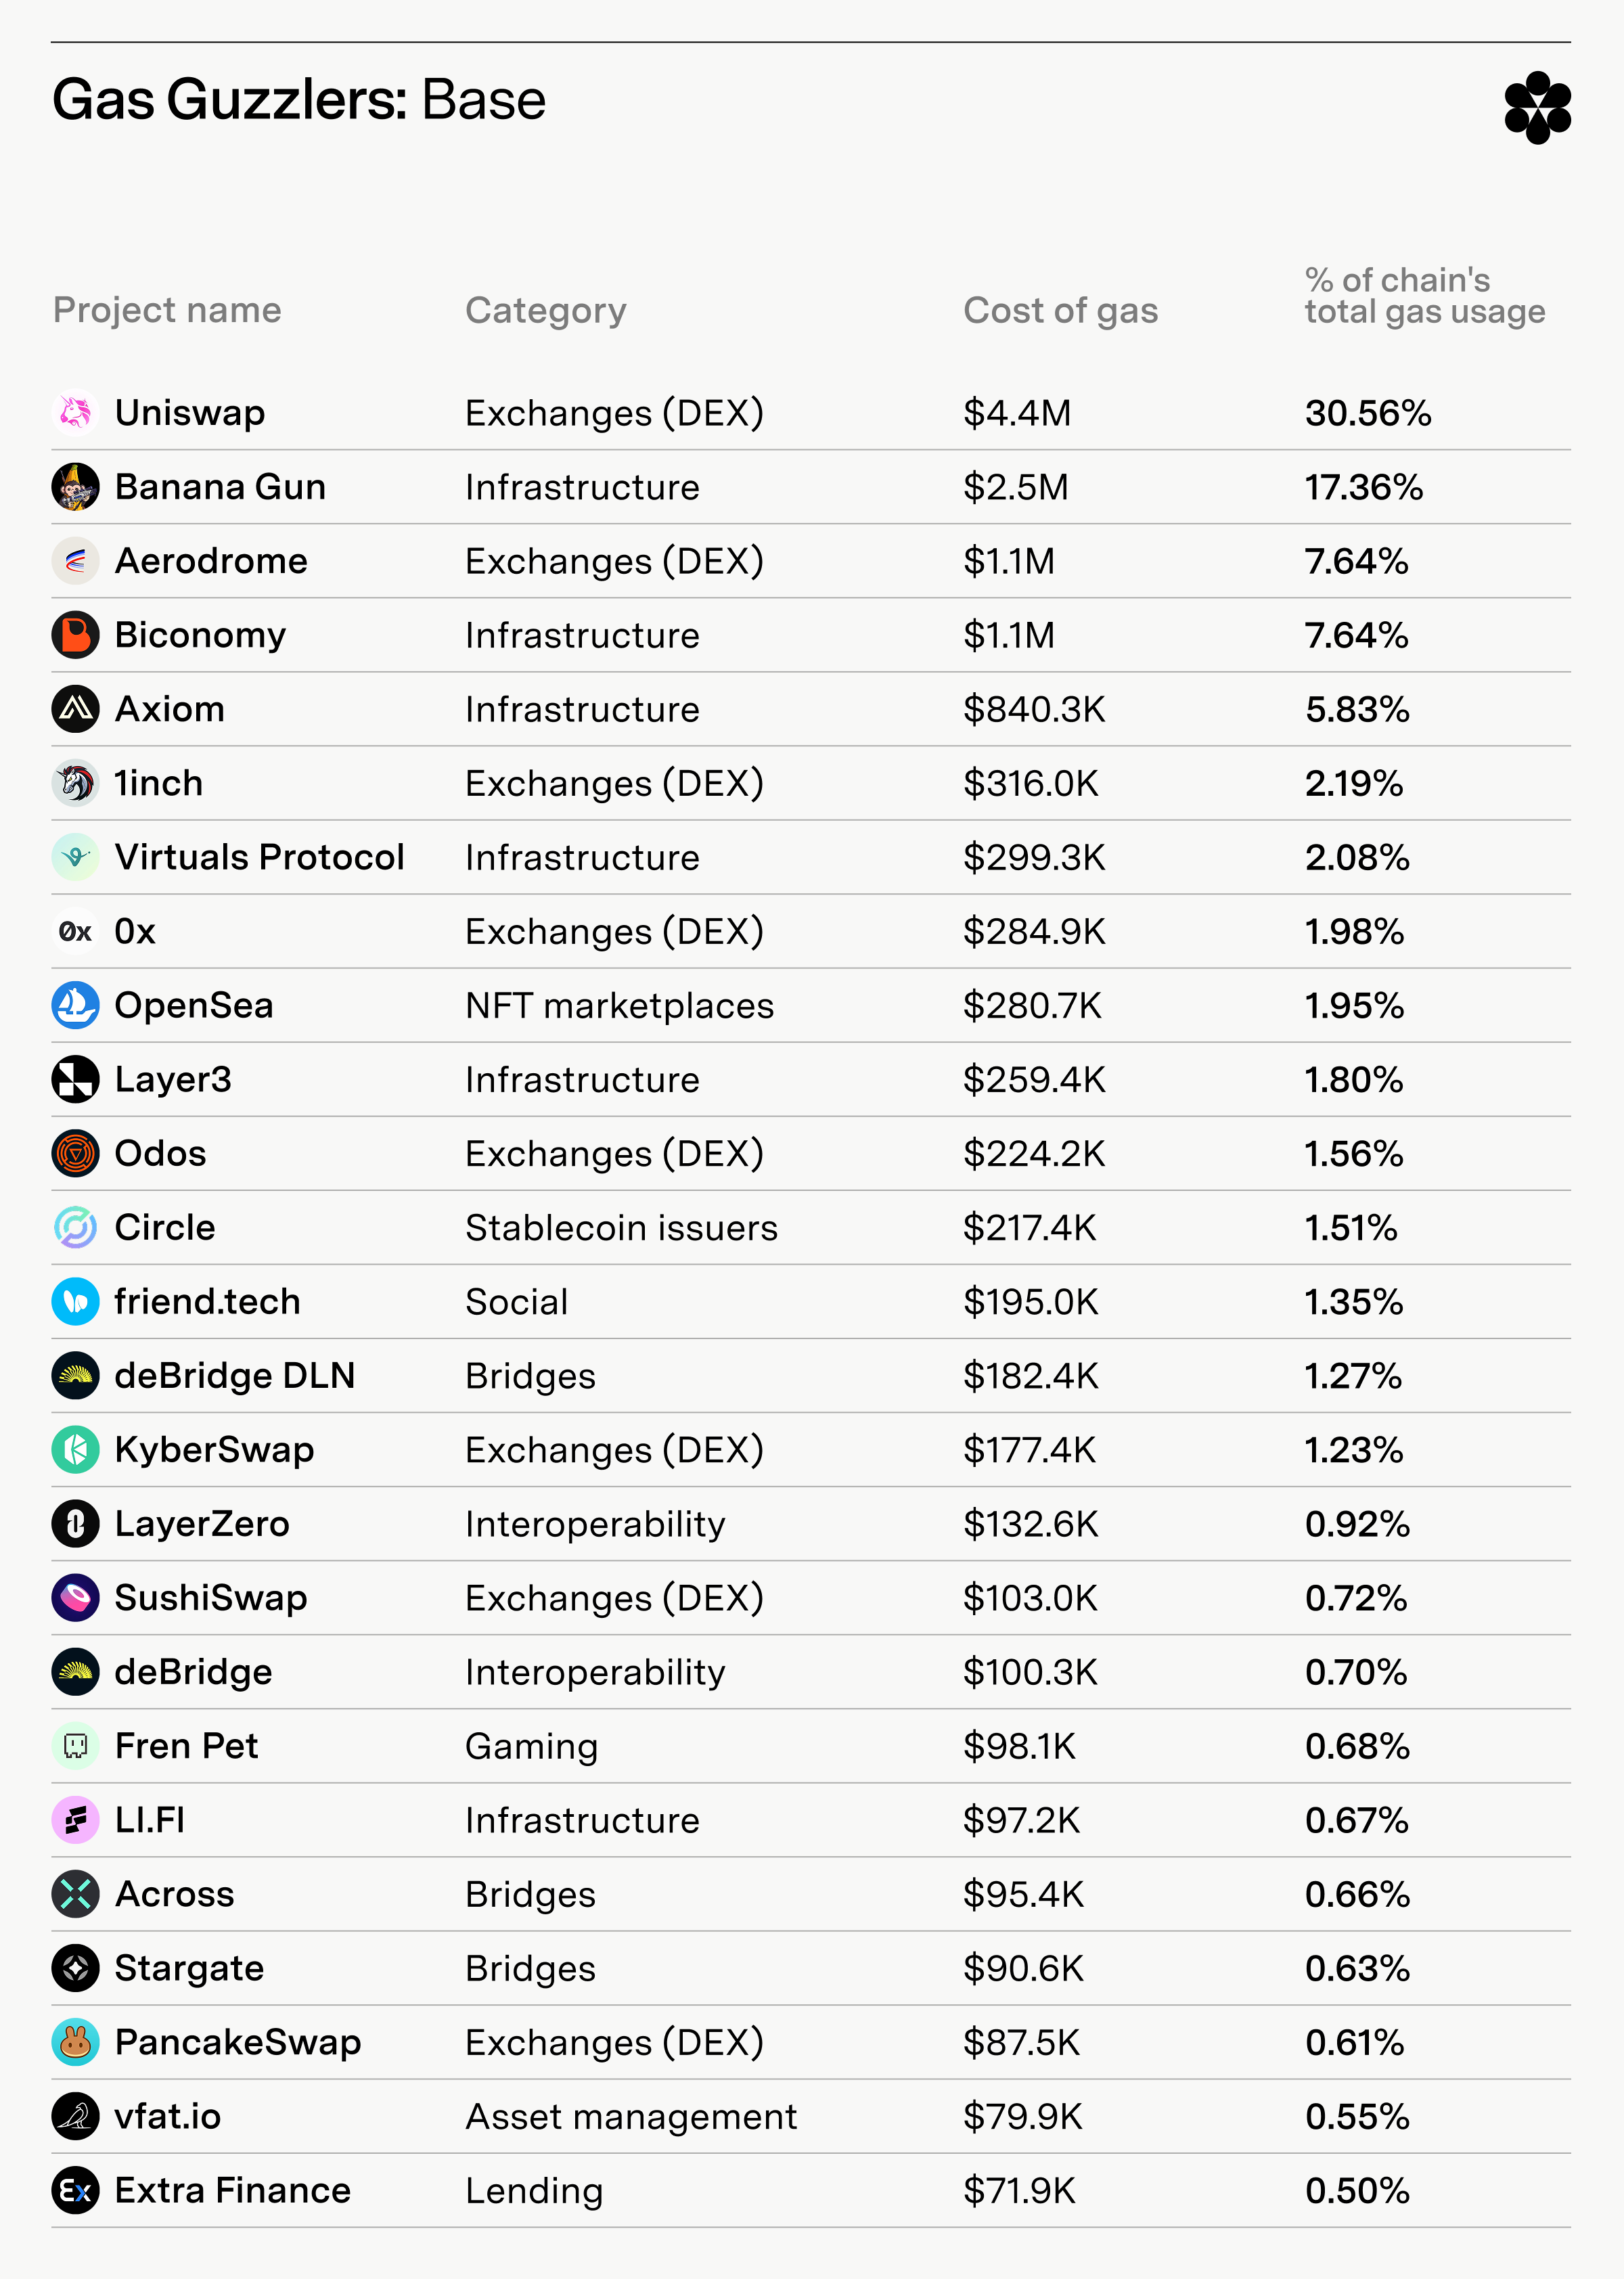
Task: Open the Virtuals Protocol project name
Action: tap(259, 856)
